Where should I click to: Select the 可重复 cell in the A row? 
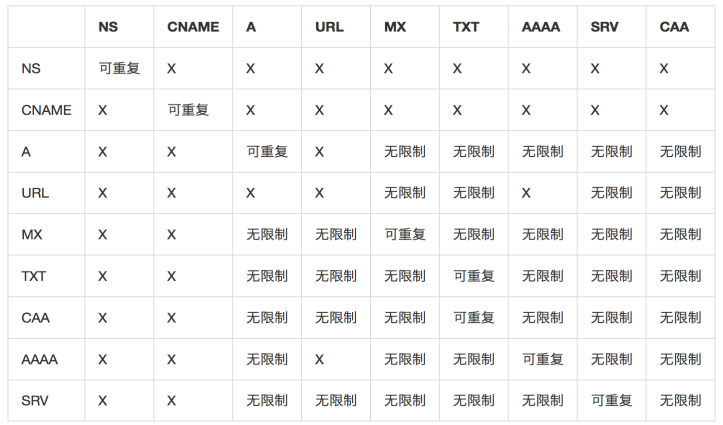267,152
